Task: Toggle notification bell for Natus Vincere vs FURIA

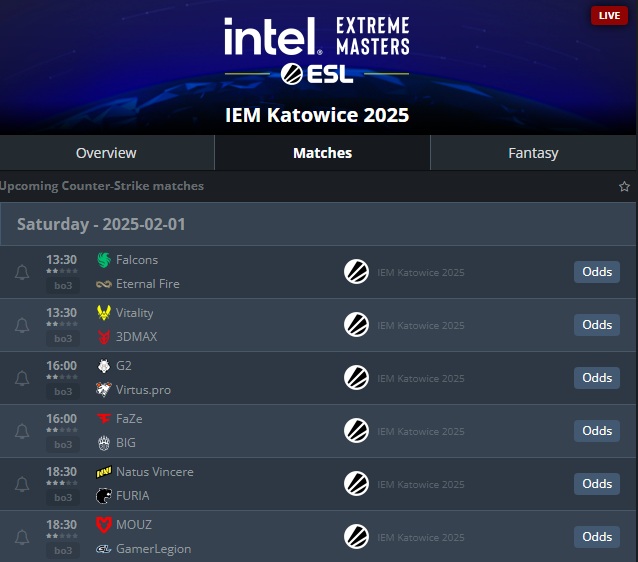Action: [x=22, y=484]
